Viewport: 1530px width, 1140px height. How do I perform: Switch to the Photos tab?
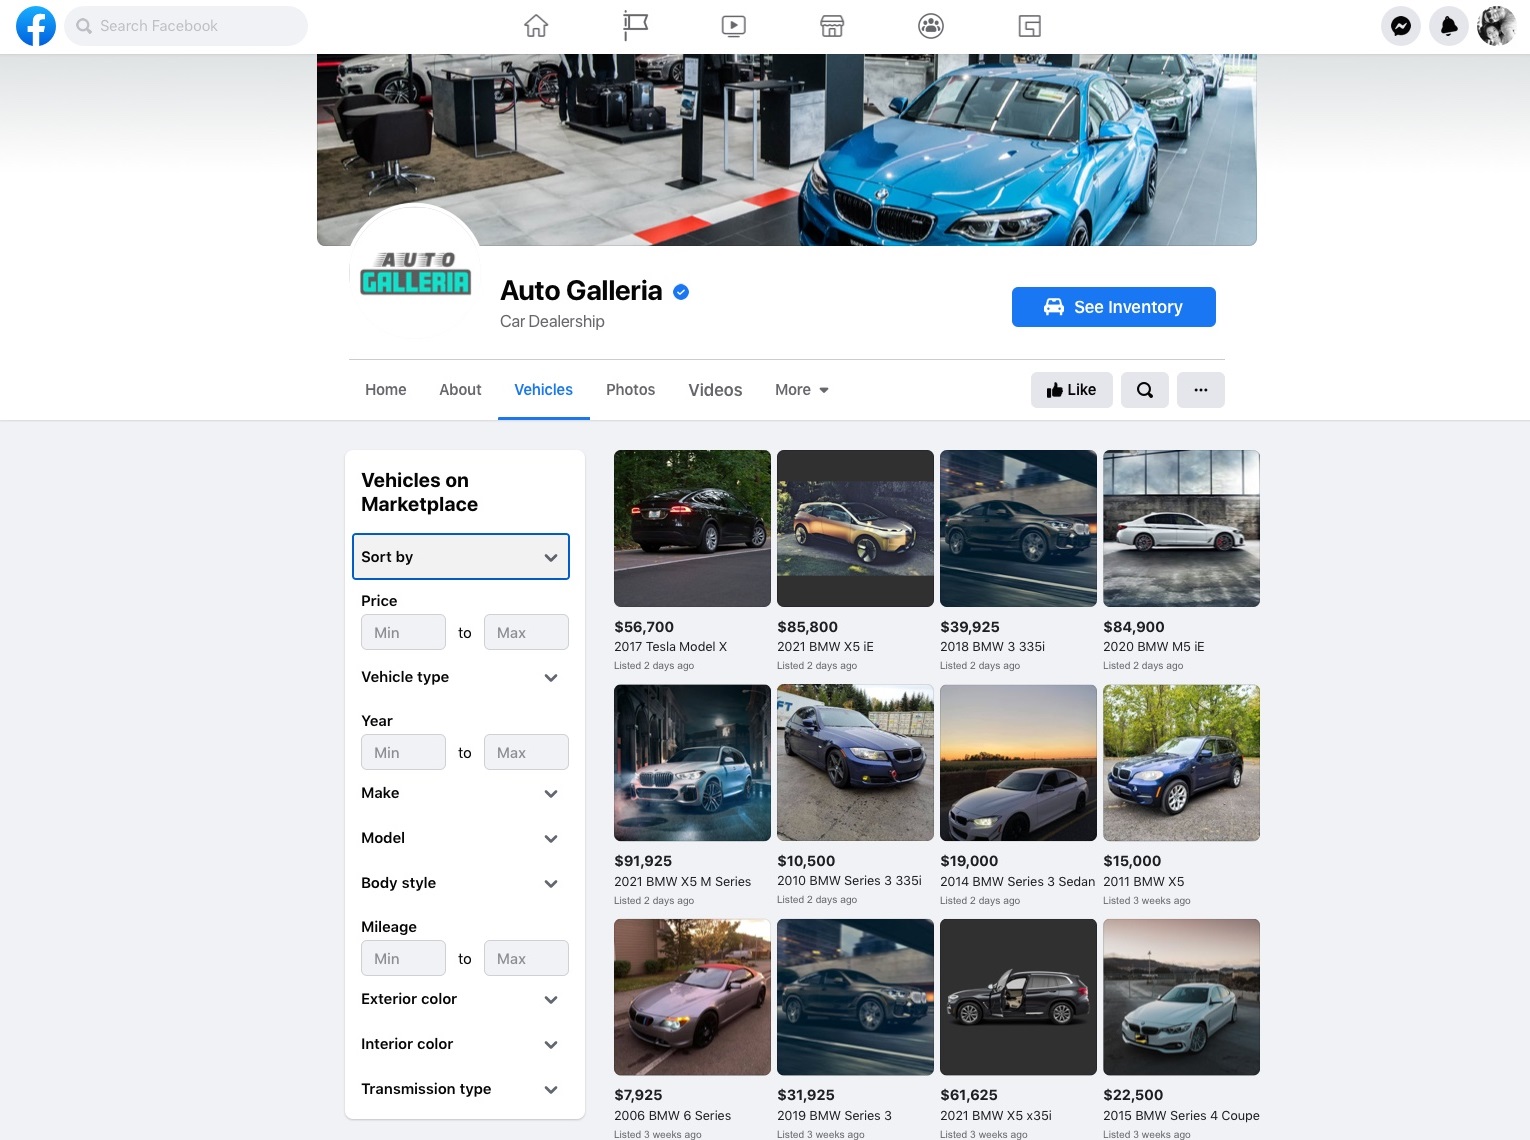631,390
